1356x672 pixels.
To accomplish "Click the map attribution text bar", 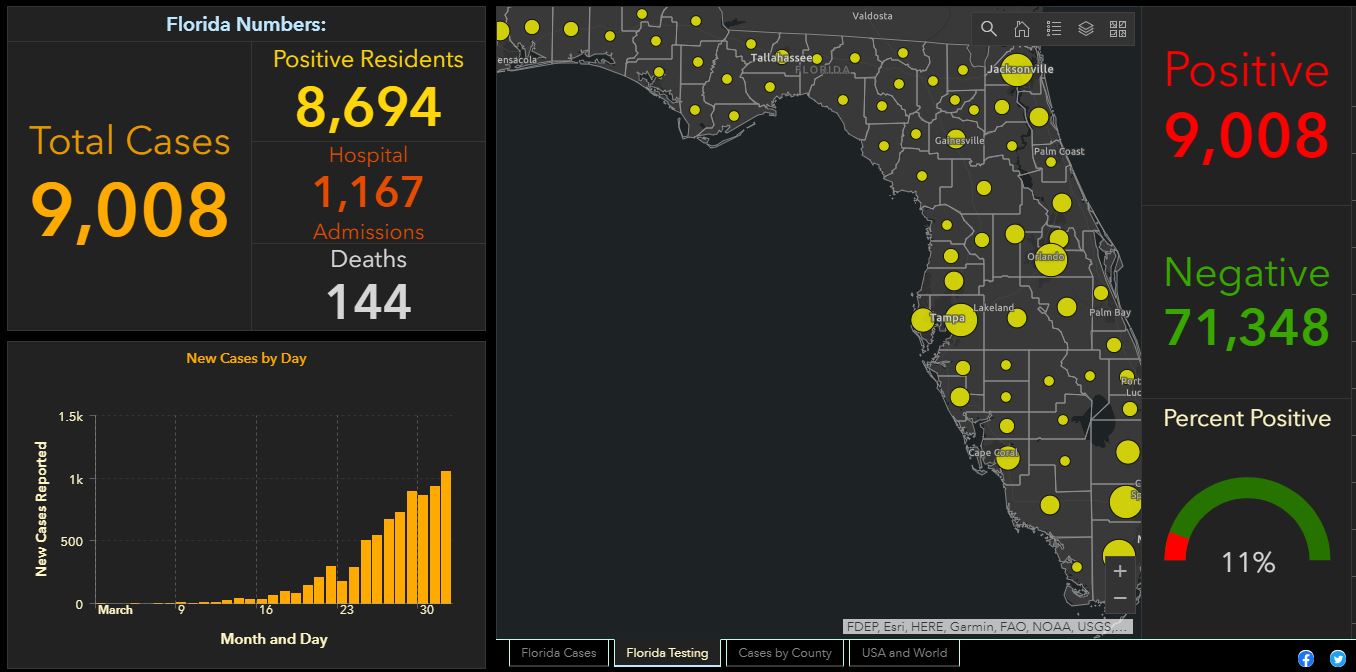I will click(988, 627).
